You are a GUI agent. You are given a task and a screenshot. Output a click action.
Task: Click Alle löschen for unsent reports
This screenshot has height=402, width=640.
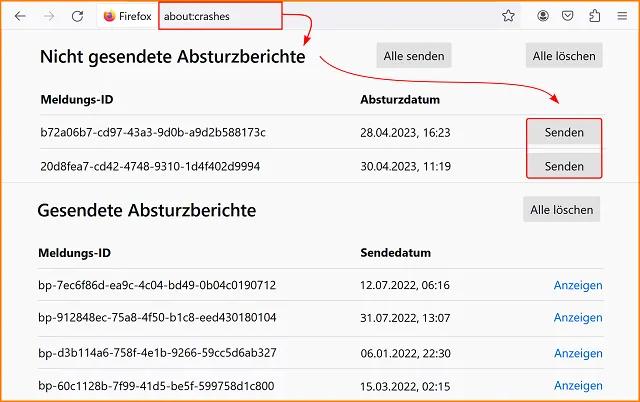click(564, 56)
